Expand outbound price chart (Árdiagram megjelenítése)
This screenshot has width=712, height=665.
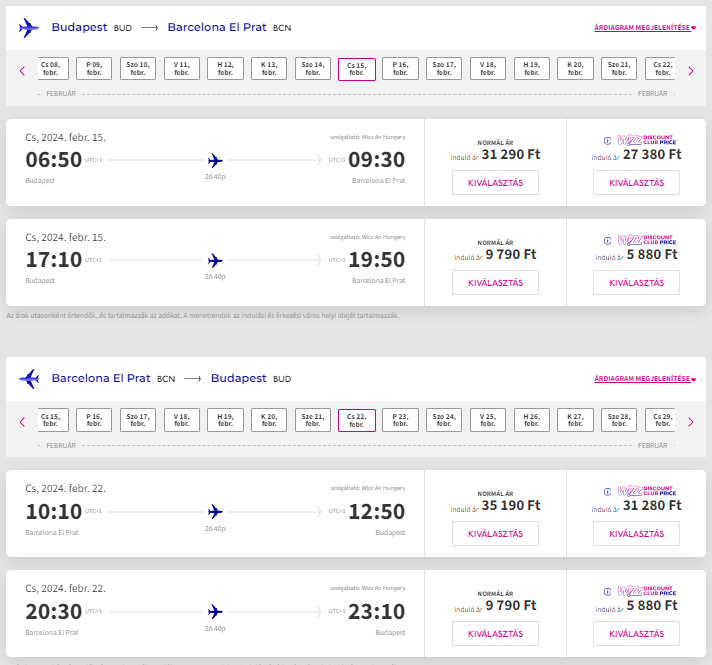pyautogui.click(x=645, y=28)
